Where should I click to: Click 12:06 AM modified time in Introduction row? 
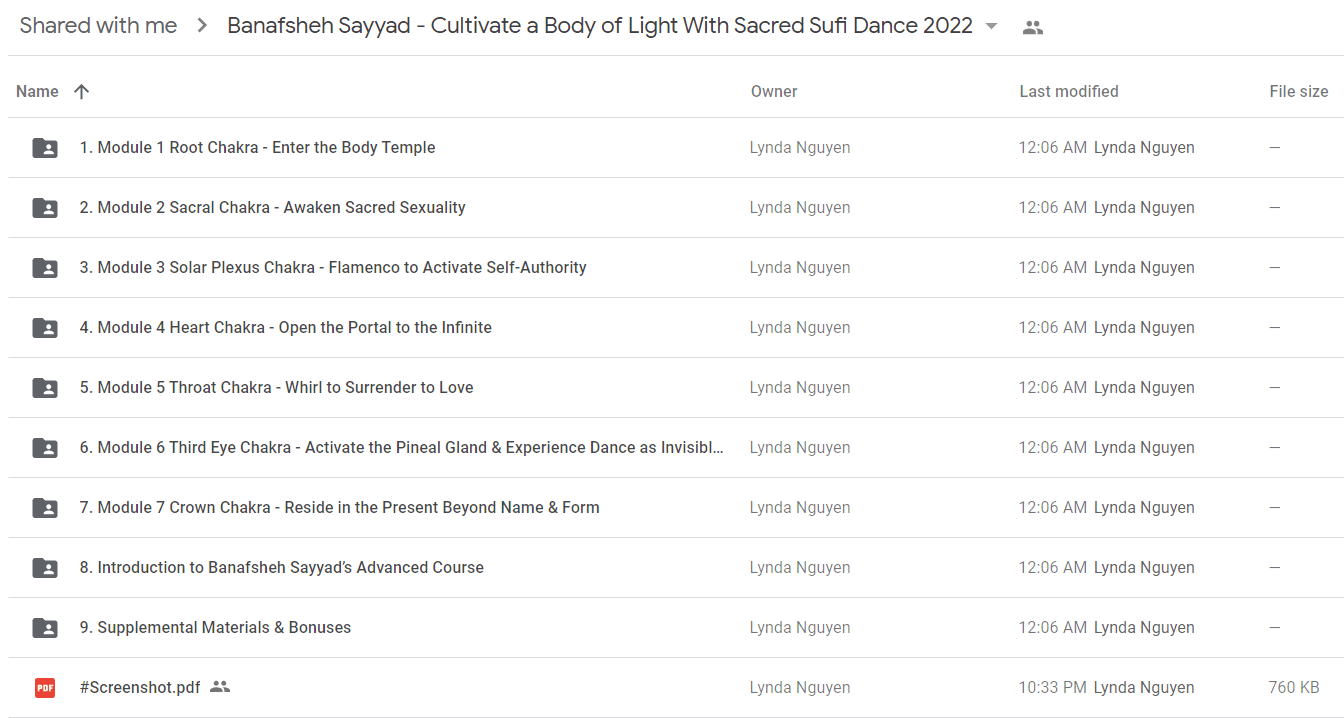pos(1052,567)
